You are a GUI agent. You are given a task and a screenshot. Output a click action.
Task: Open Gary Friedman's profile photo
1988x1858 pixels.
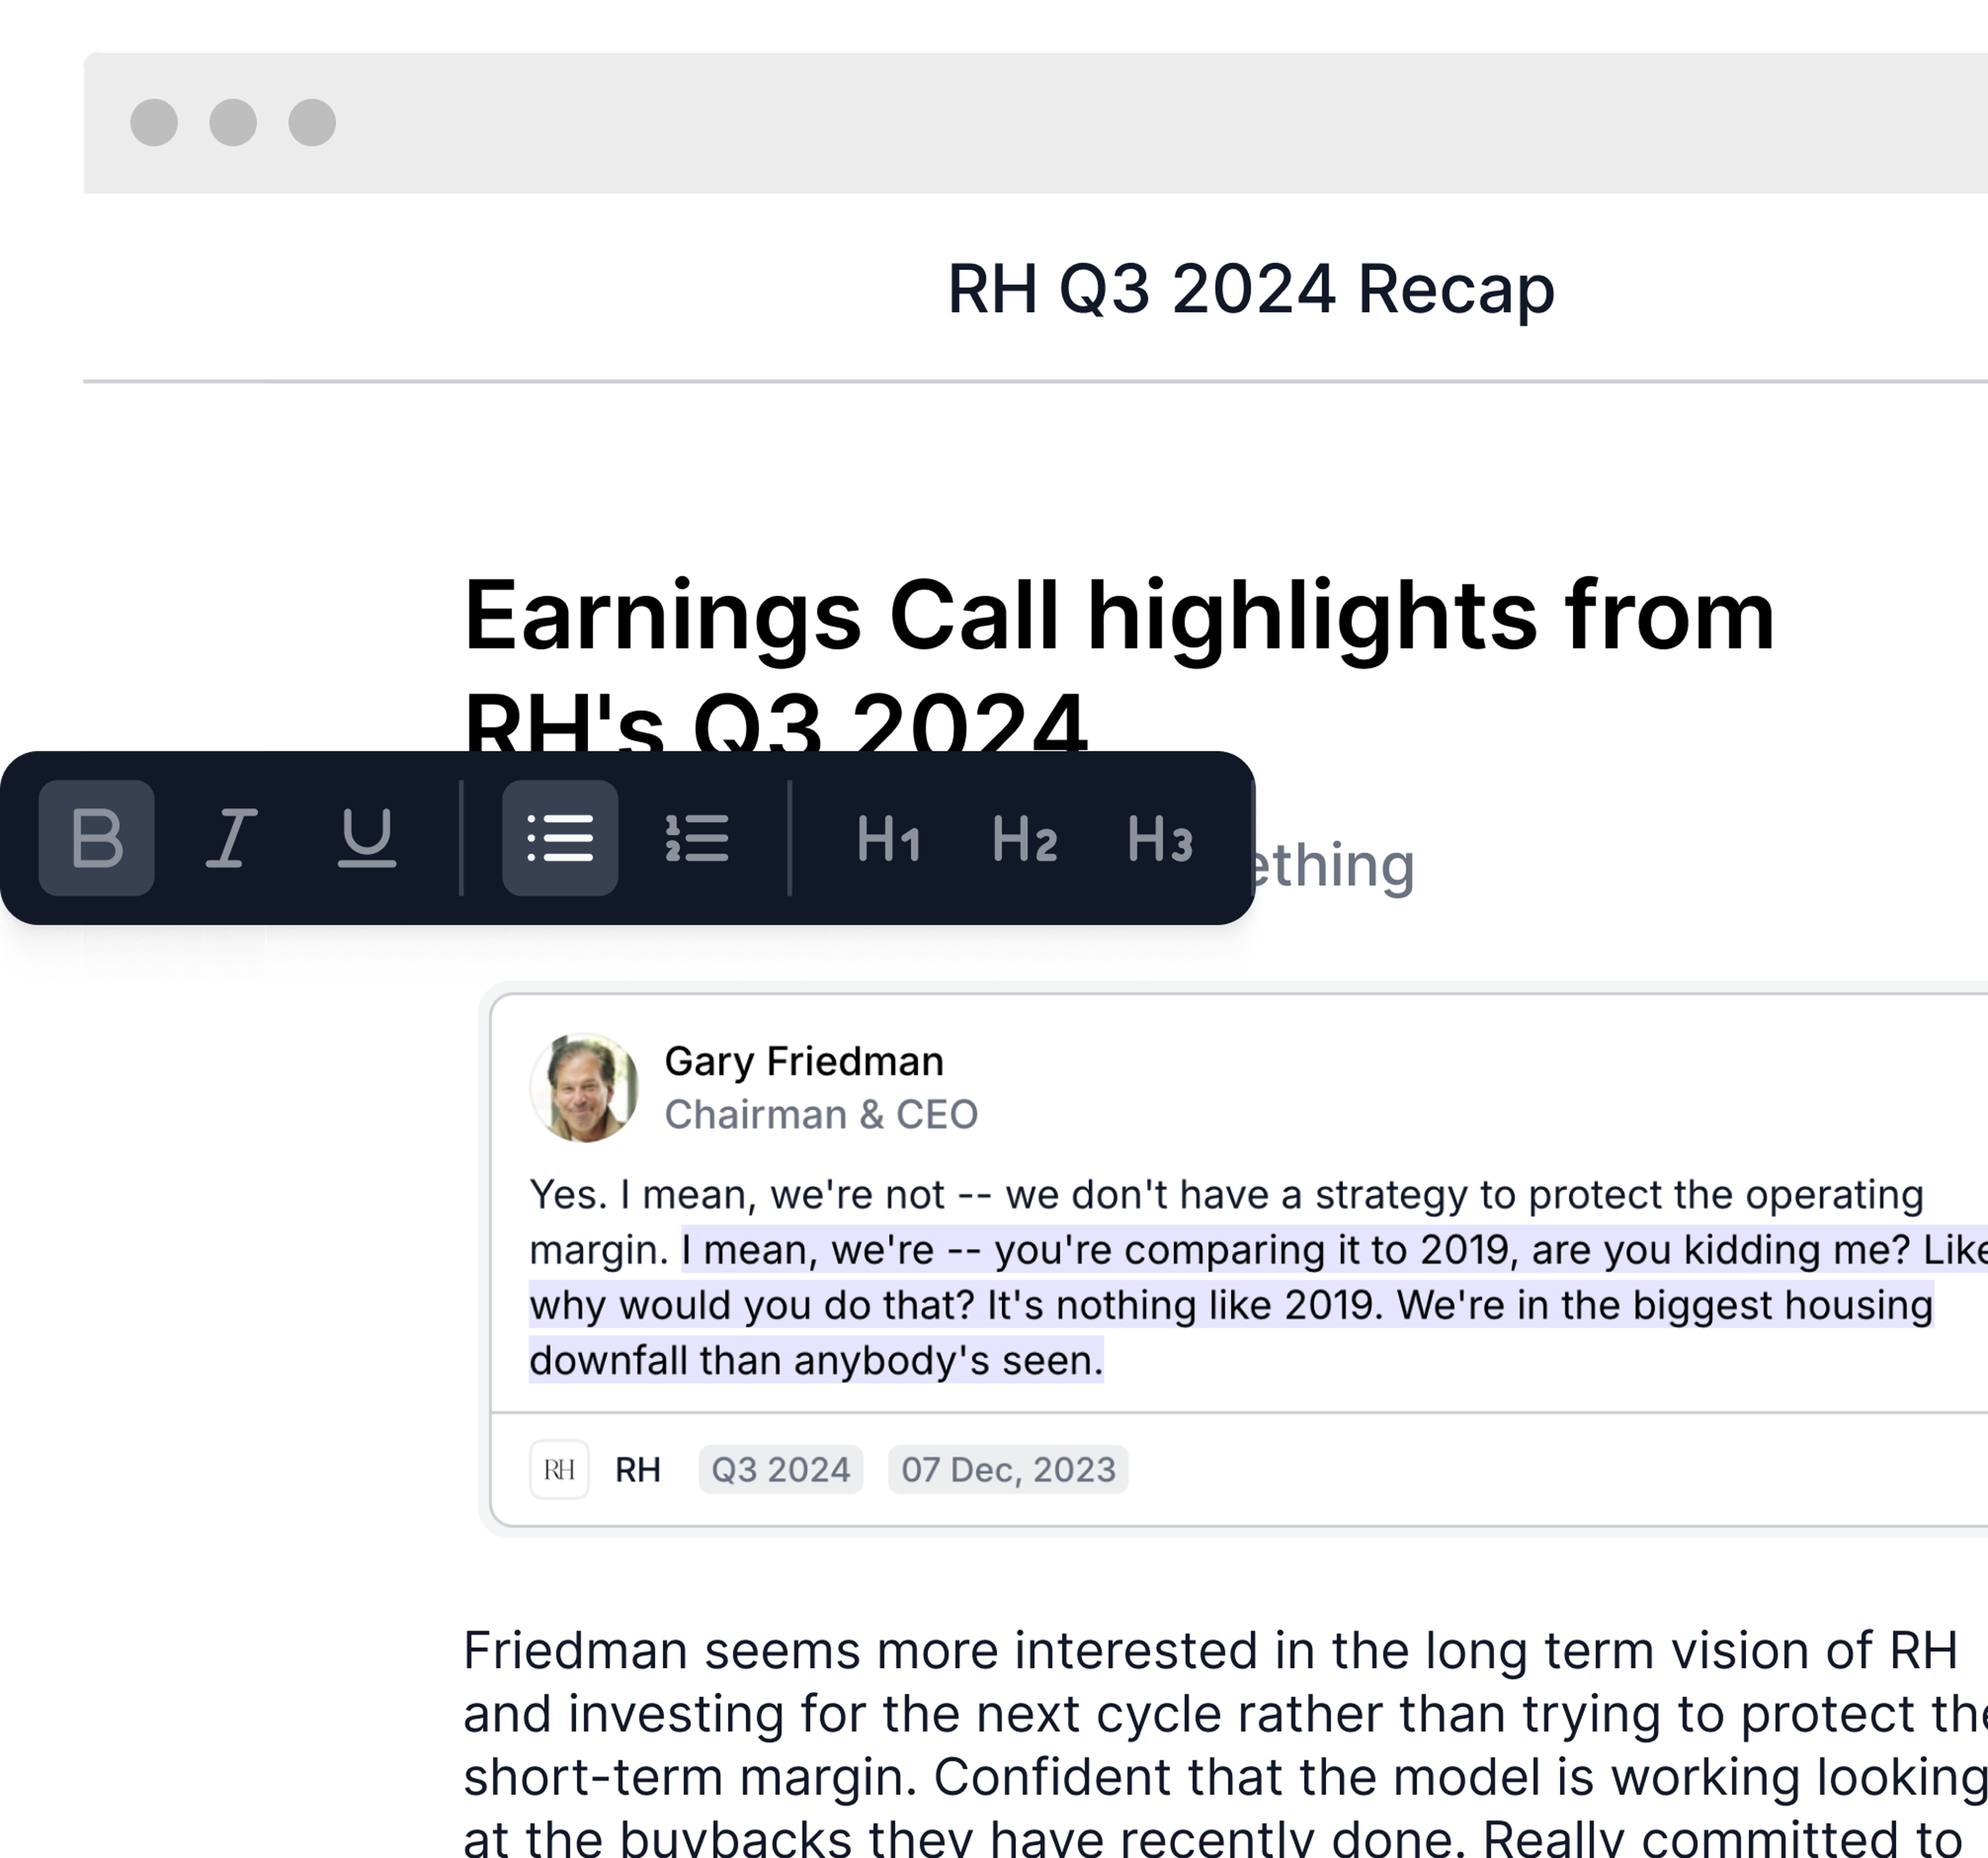(584, 1087)
